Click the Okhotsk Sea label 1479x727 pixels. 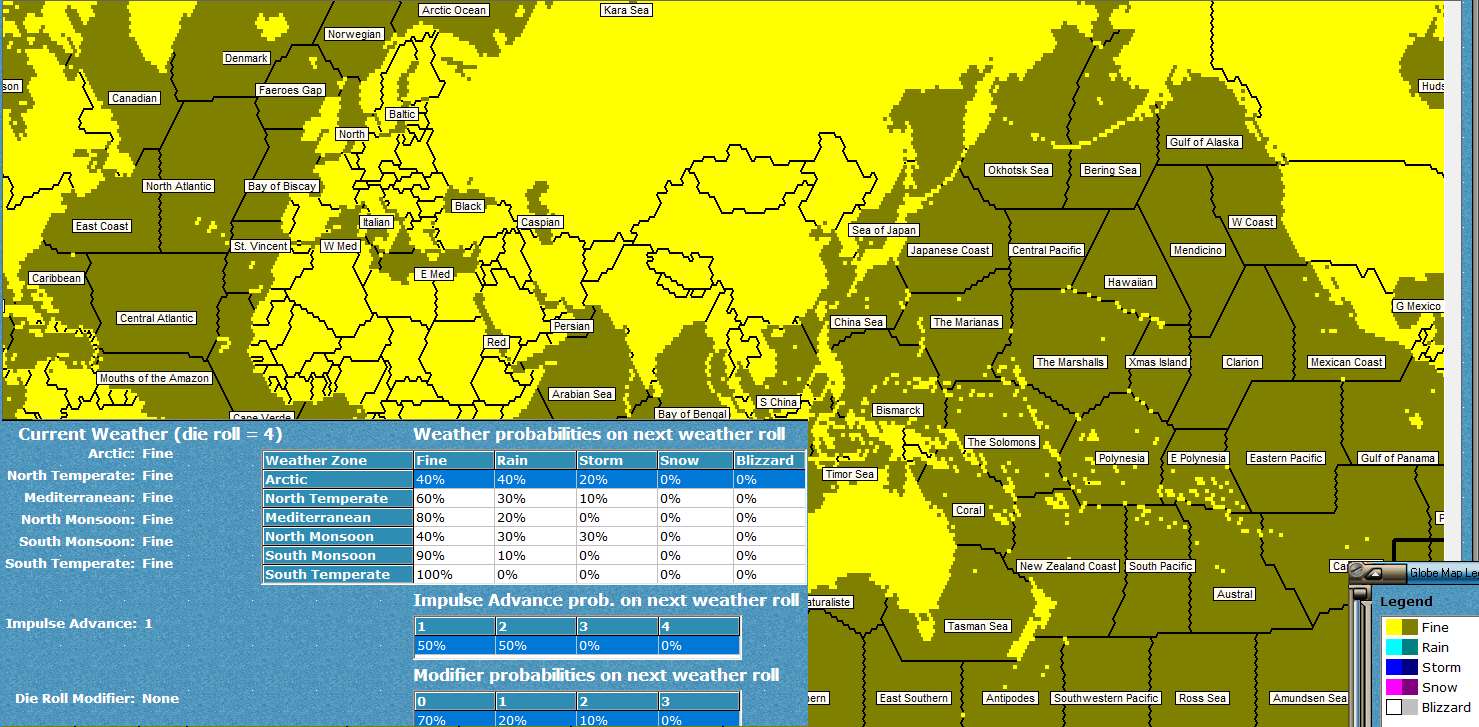[x=1019, y=170]
